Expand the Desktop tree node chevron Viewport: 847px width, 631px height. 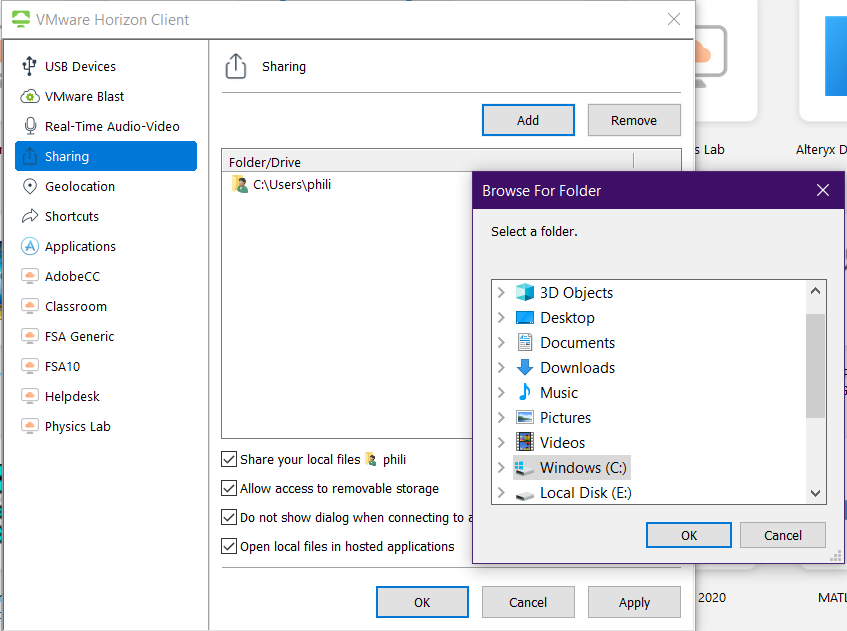pos(501,318)
